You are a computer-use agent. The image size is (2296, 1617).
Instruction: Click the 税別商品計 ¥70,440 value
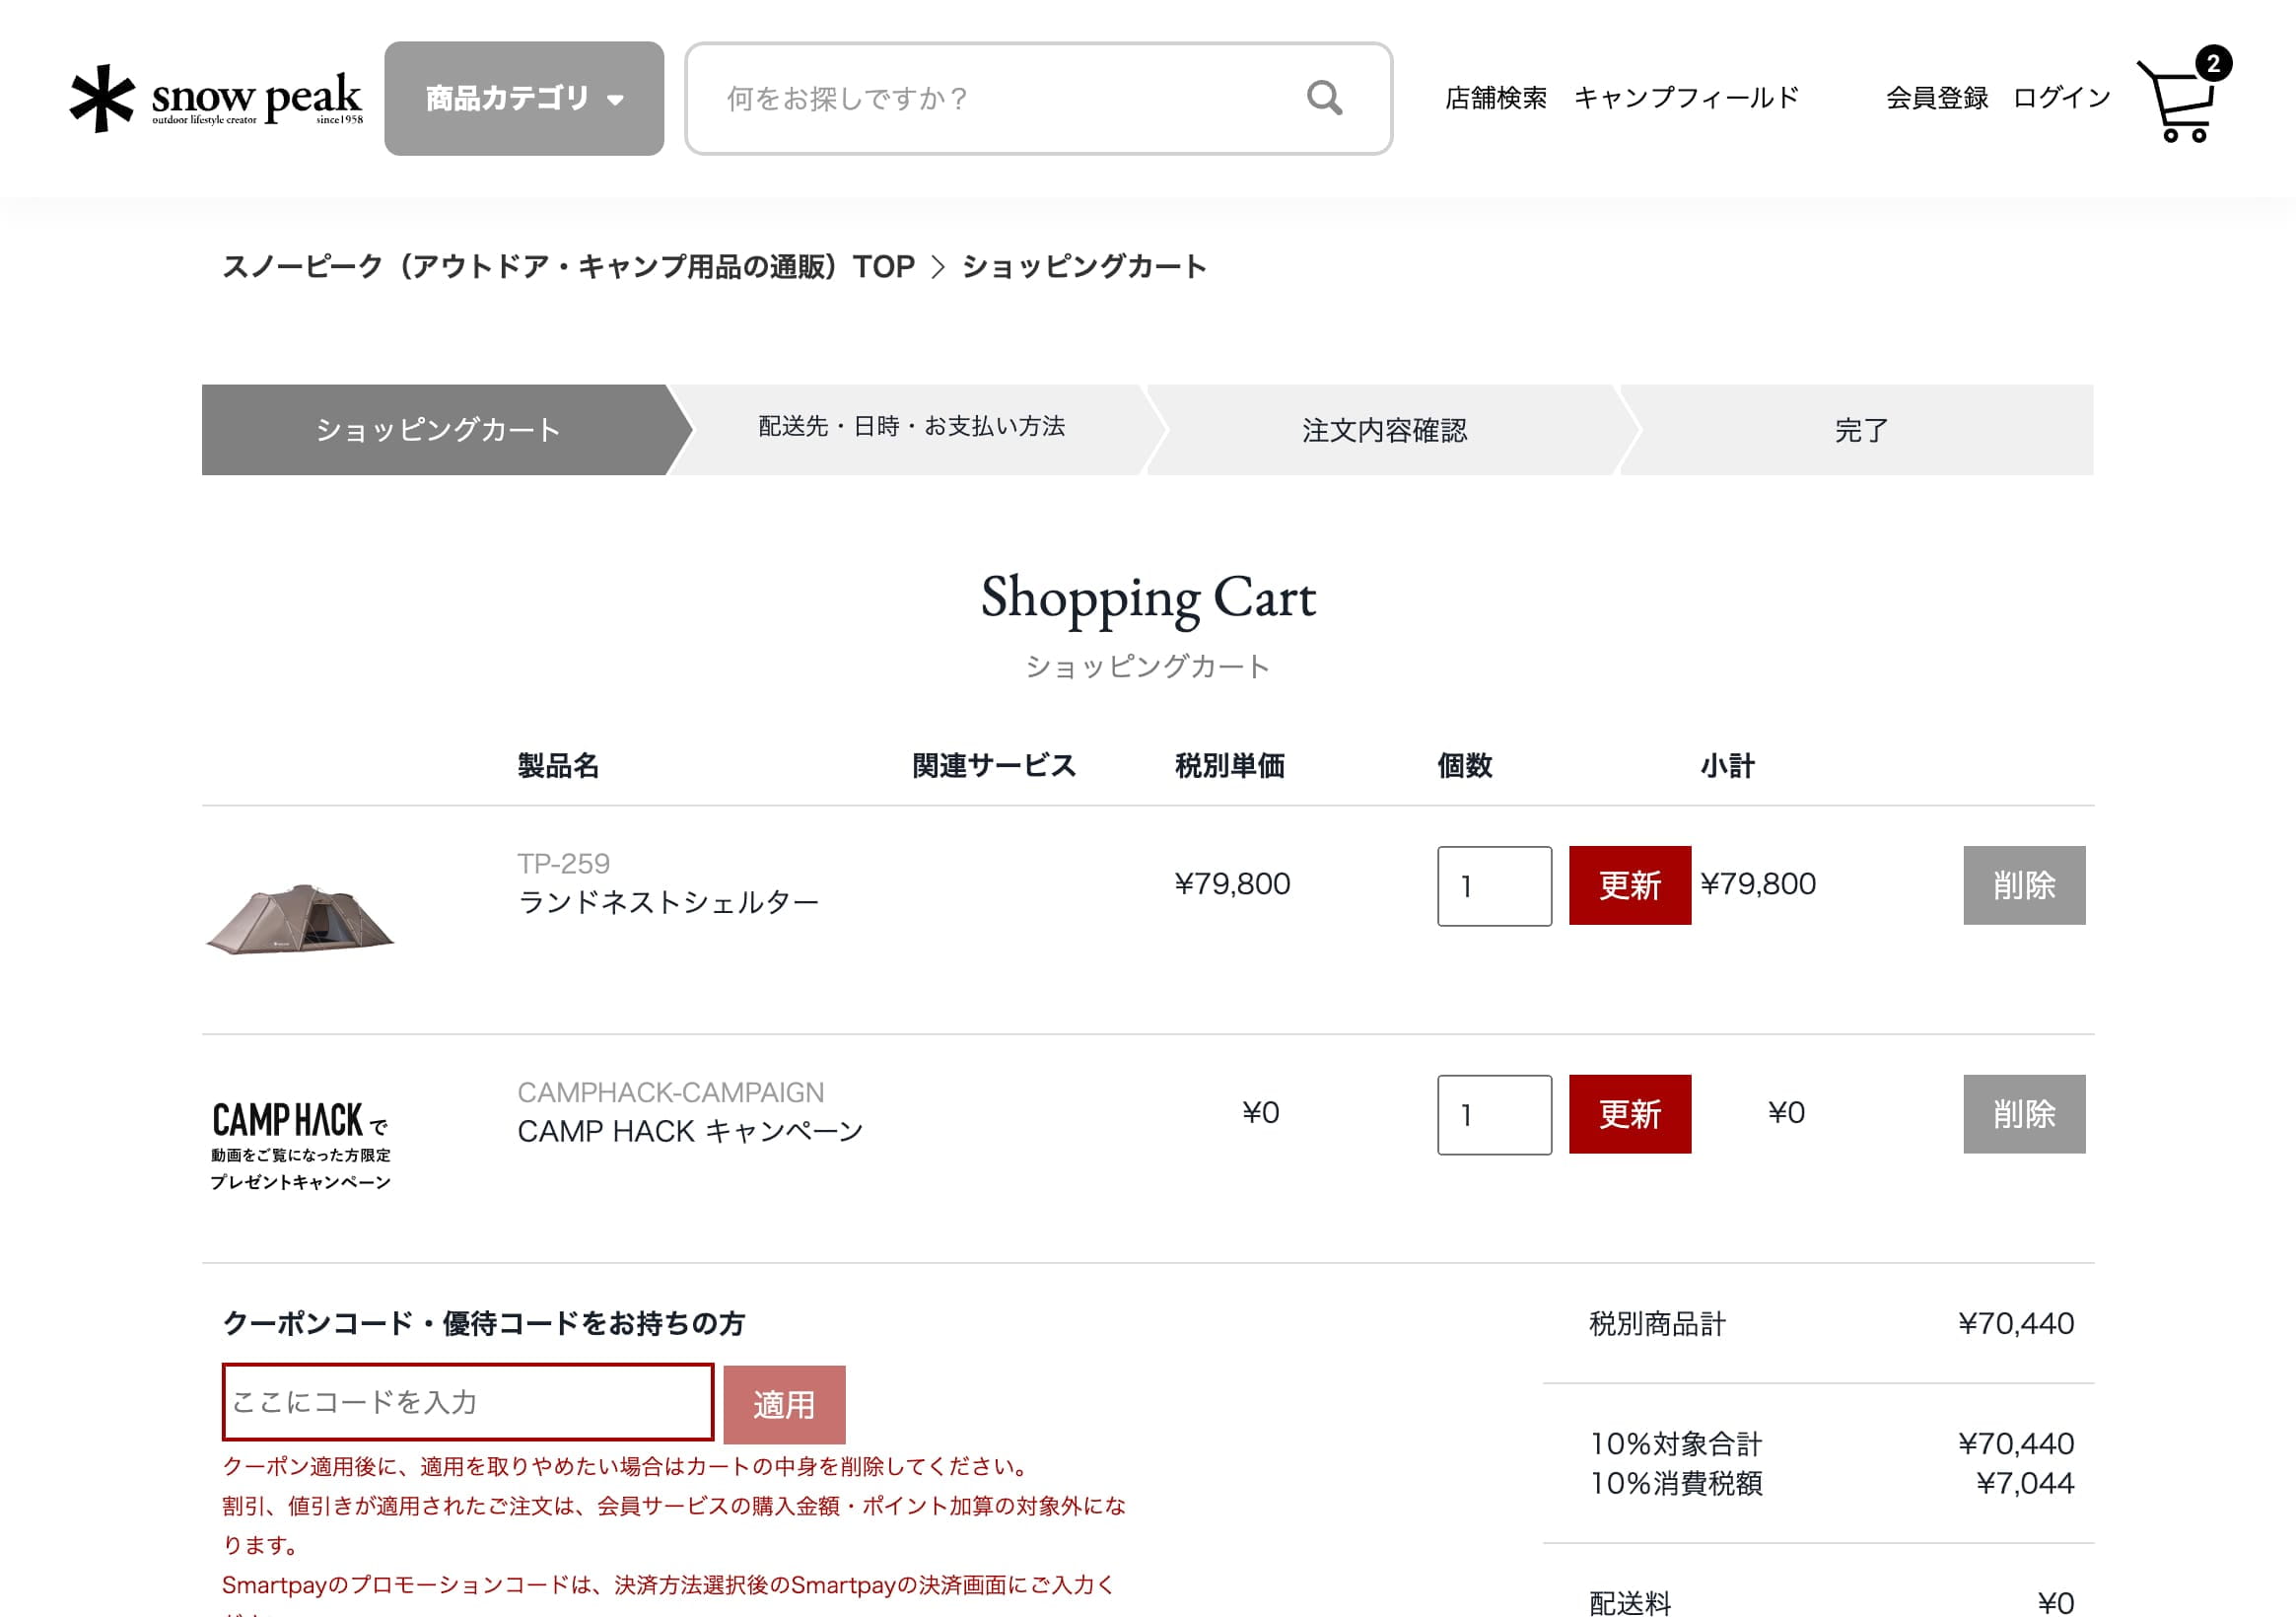tap(2016, 1324)
